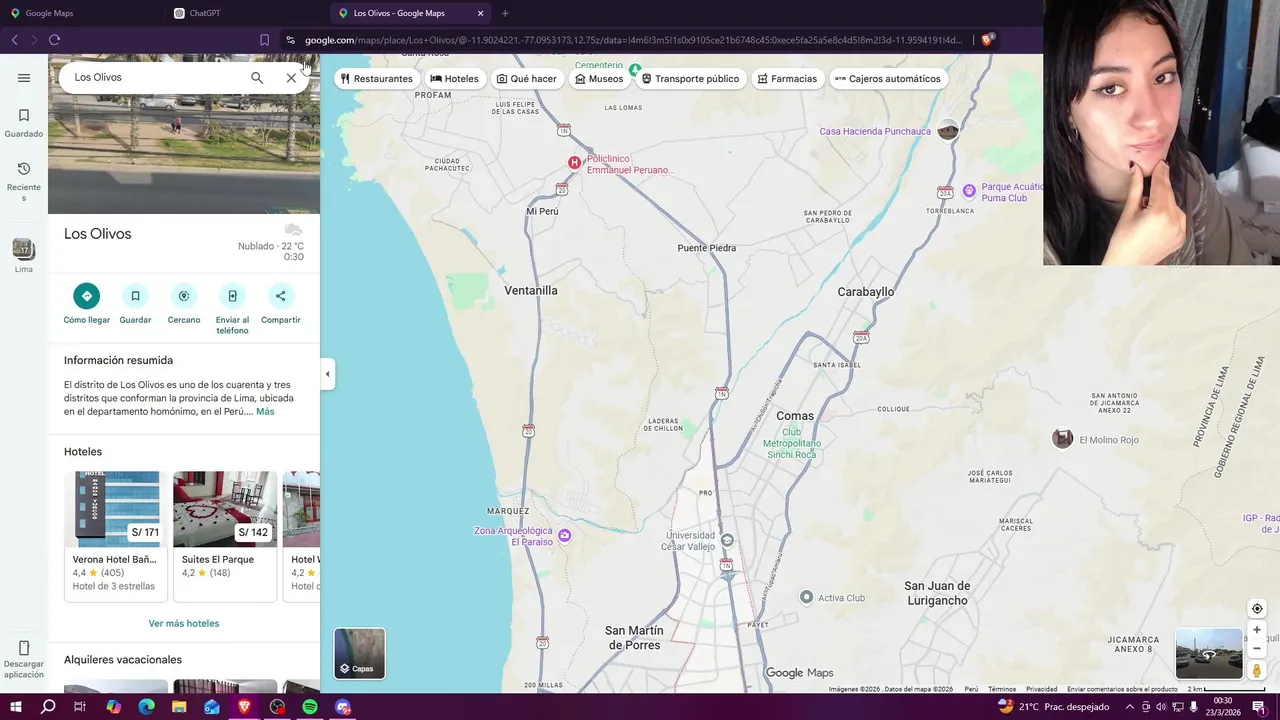Bookmark this page in Brave

point(264,40)
